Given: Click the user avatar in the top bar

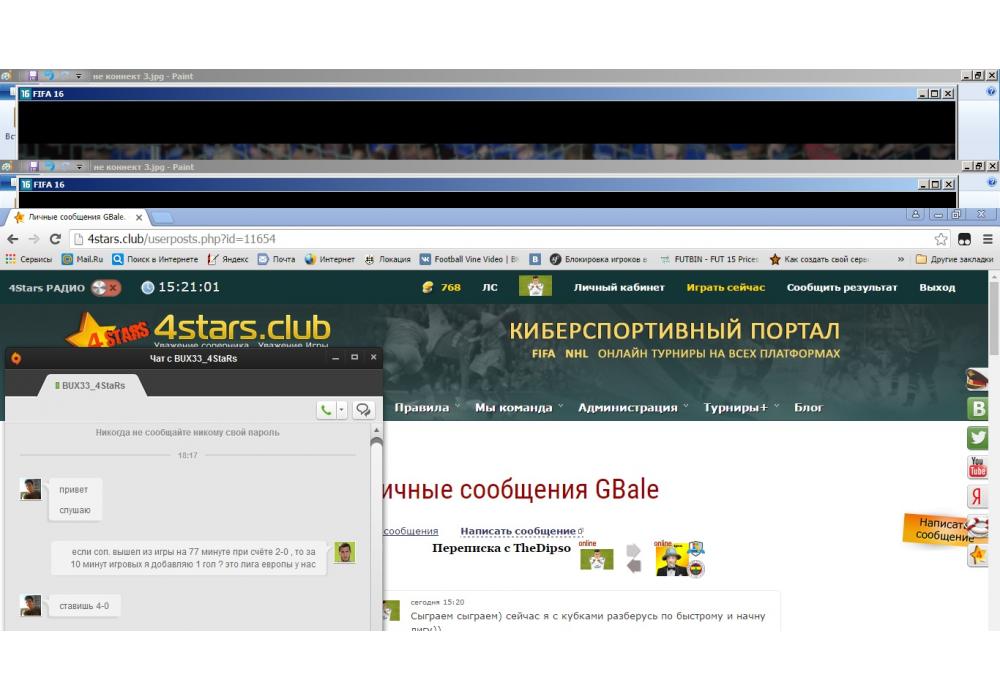Looking at the screenshot, I should 535,286.
